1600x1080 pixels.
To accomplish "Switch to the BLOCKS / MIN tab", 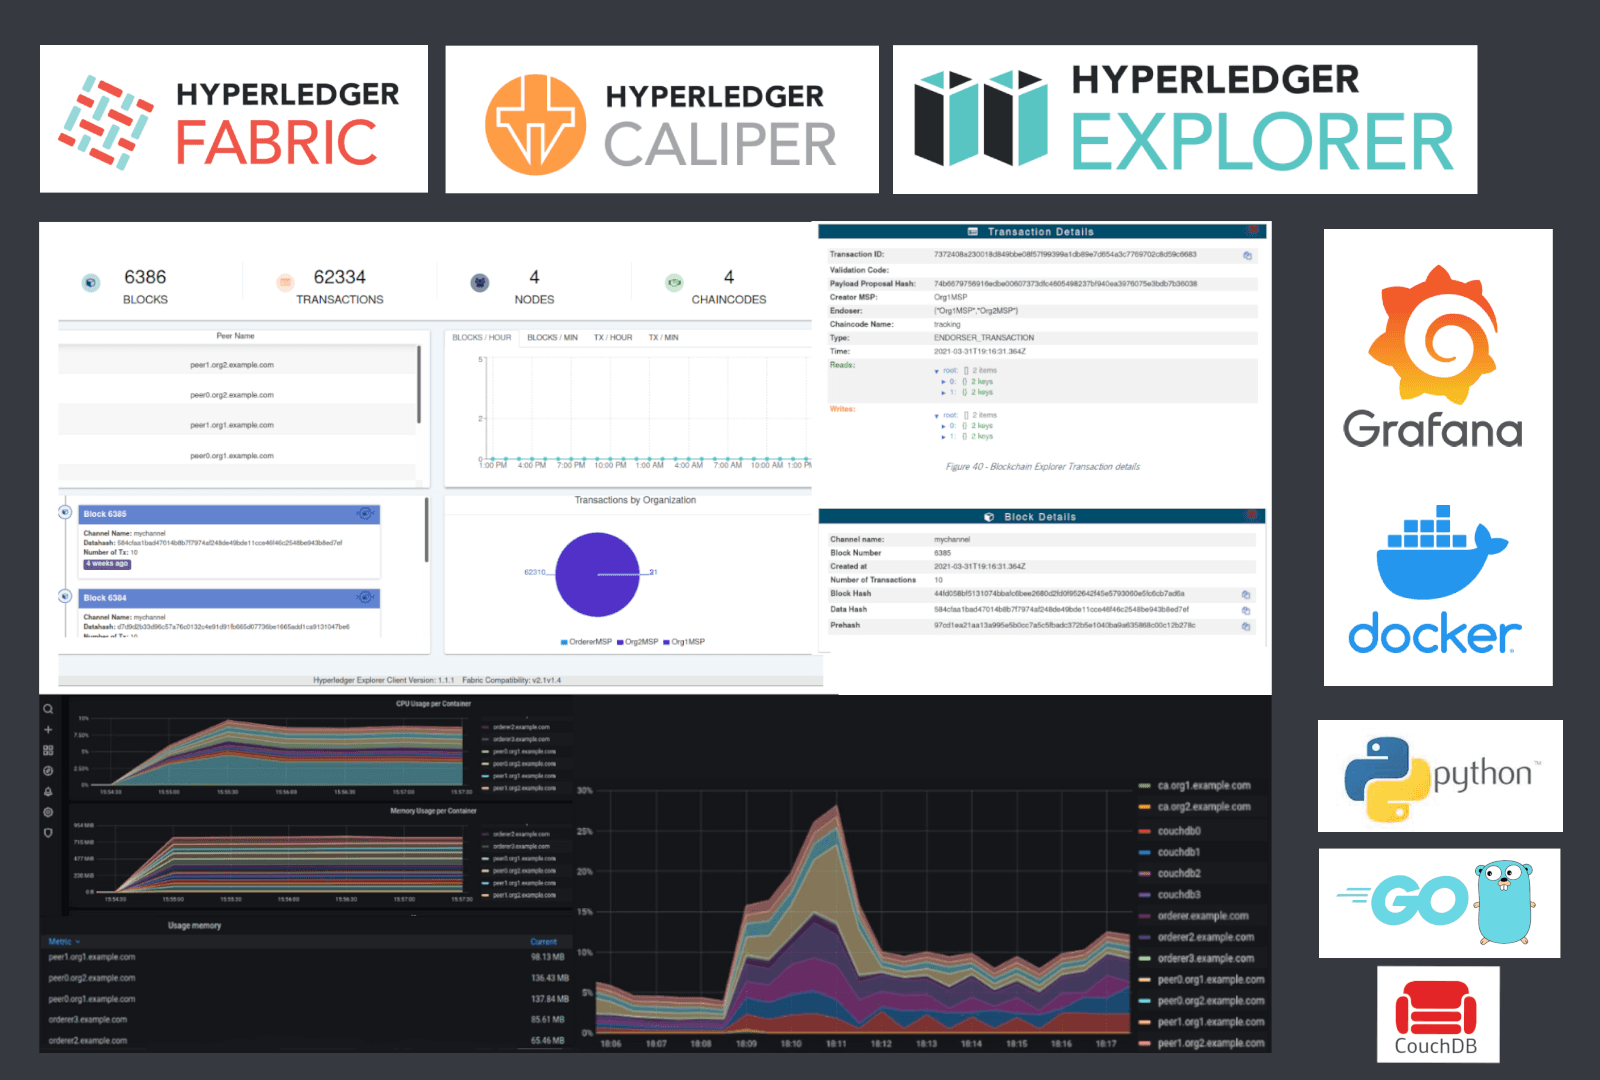I will tap(552, 338).
